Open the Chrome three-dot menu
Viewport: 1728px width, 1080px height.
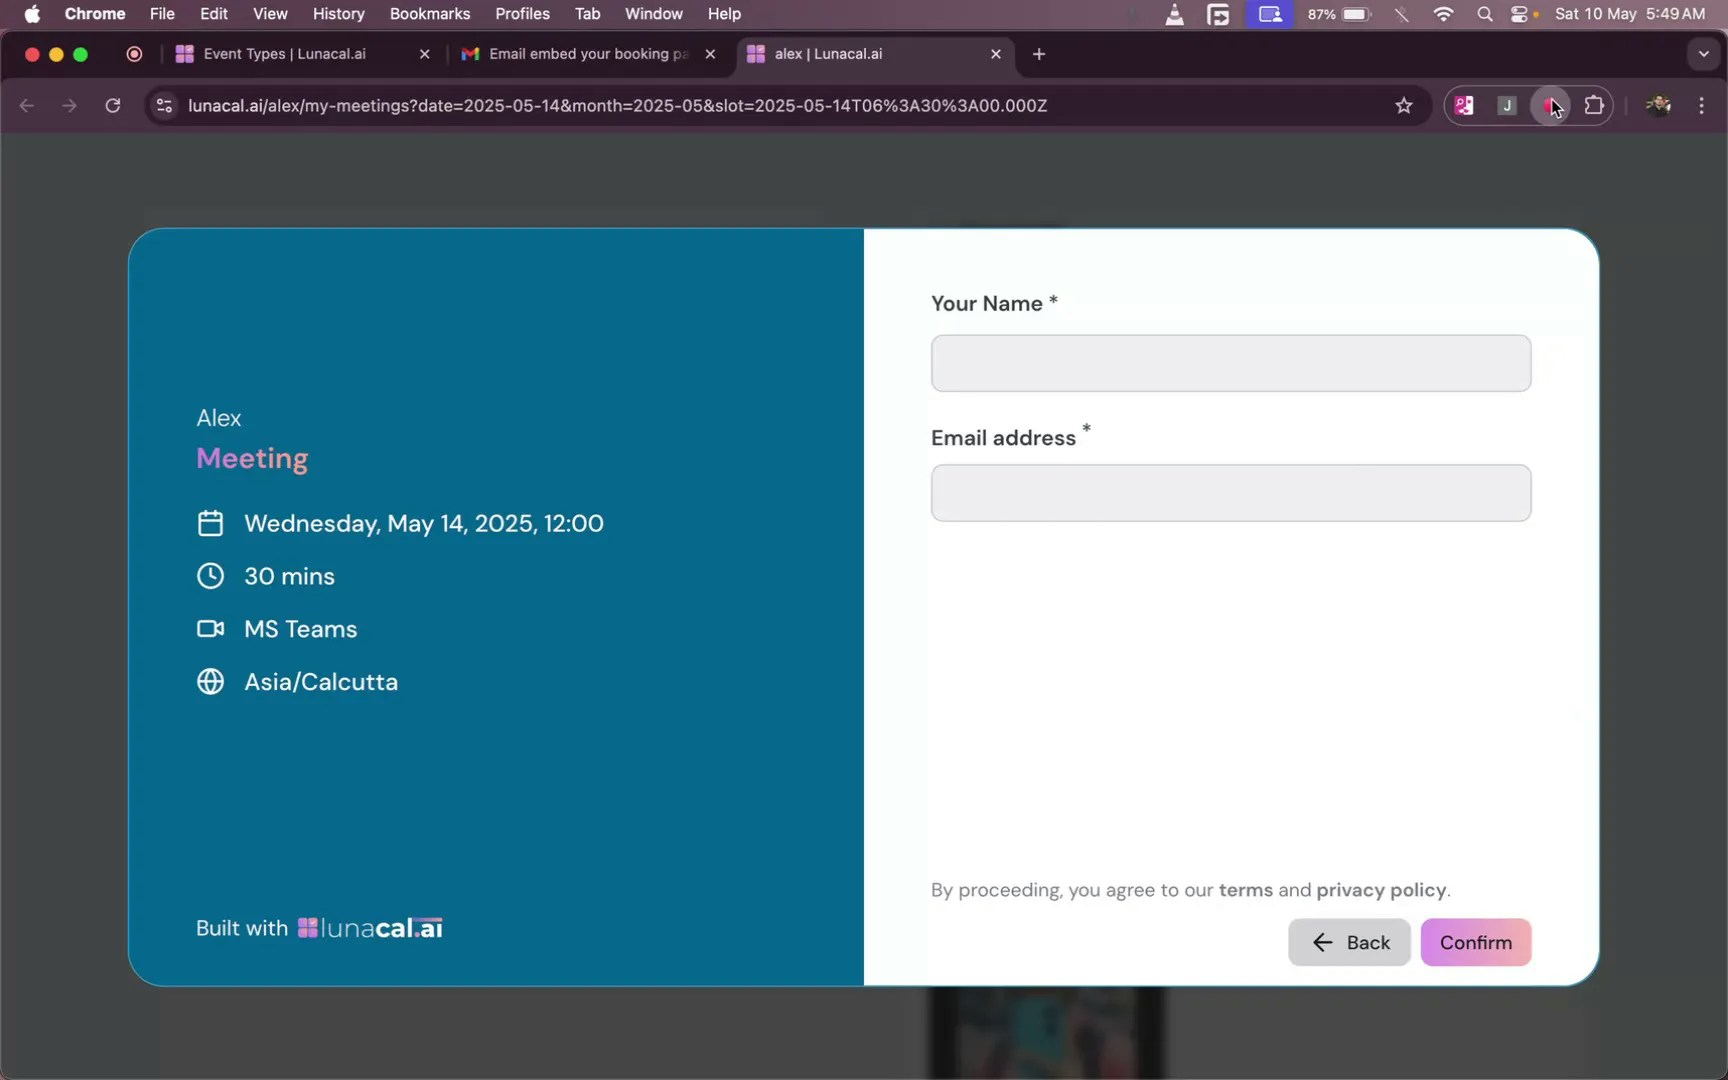click(1701, 105)
